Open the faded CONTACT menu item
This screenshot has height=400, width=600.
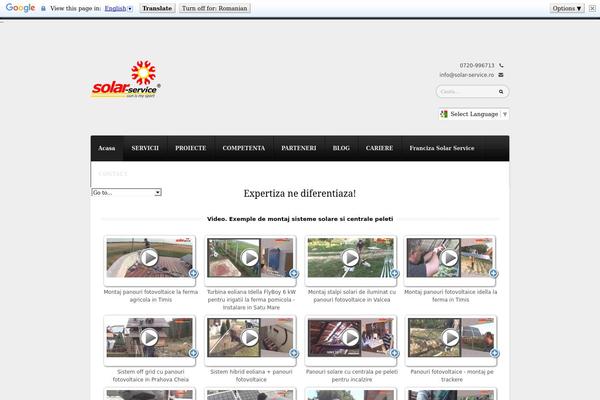point(113,174)
